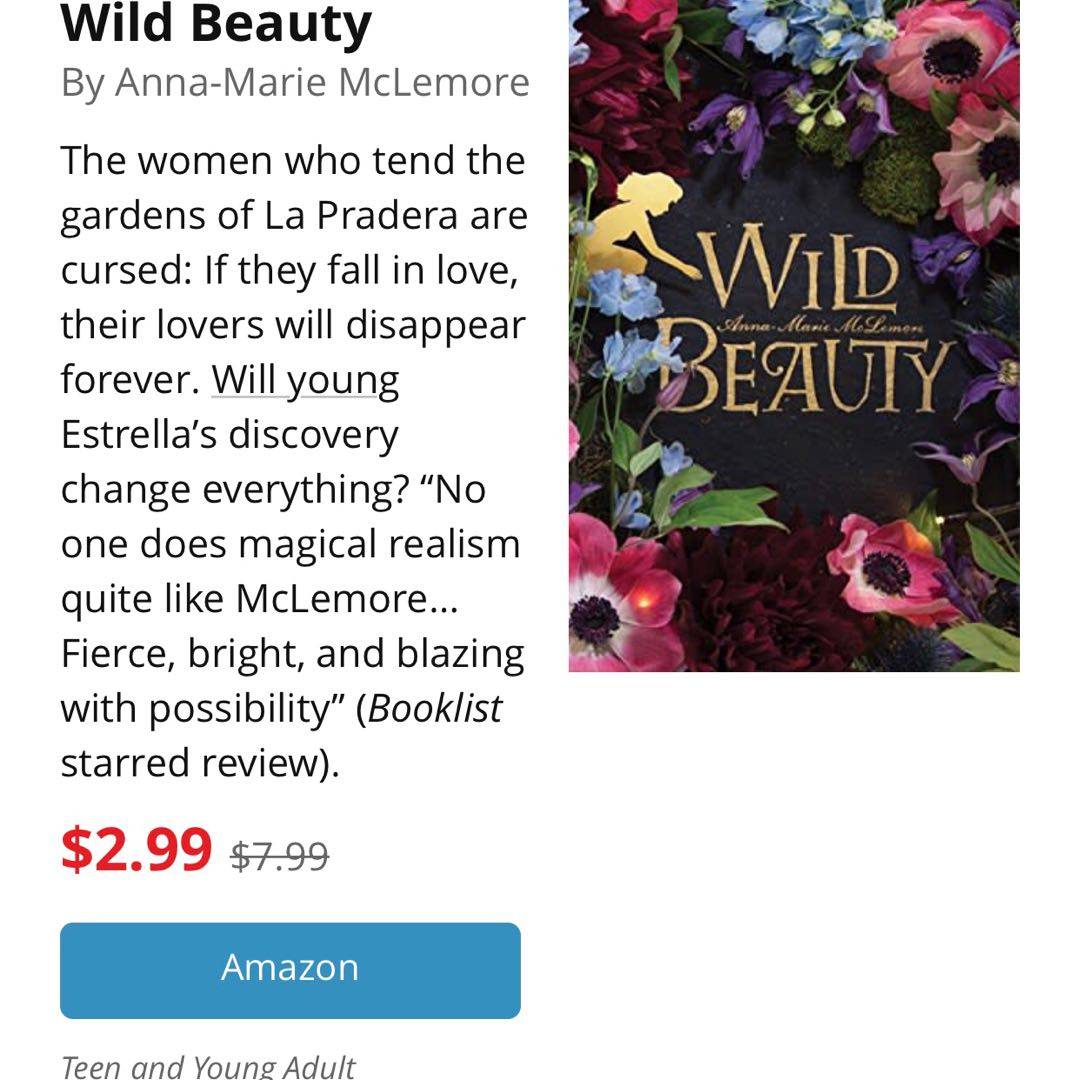
Task: Click the 'Fierce, bright, and blazing' quote line
Action: [x=292, y=654]
